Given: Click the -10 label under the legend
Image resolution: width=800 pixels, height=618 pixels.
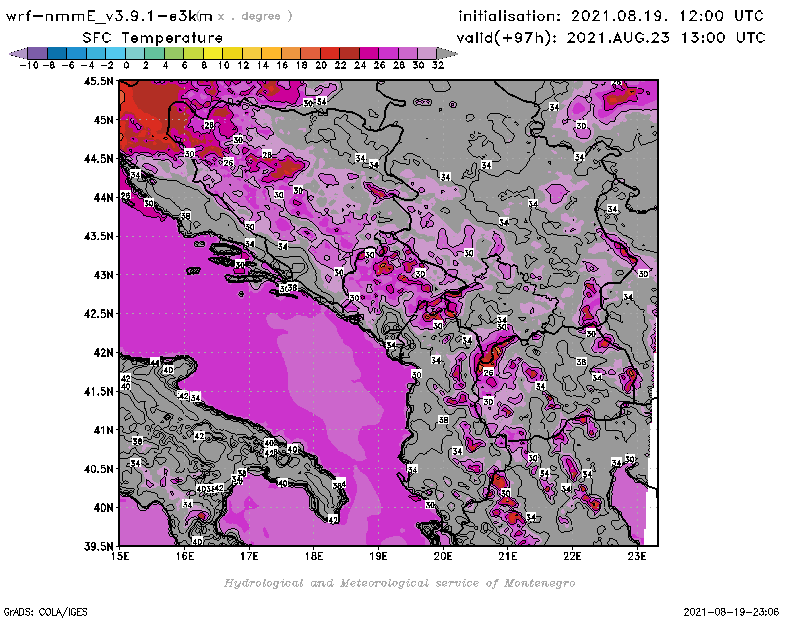Looking at the screenshot, I should 29,65.
